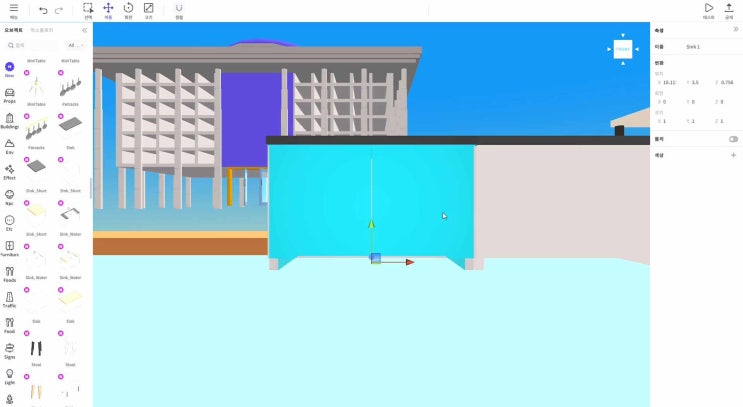This screenshot has width=743, height=407.
Task: Open the hamburger main menu
Action: coord(14,10)
